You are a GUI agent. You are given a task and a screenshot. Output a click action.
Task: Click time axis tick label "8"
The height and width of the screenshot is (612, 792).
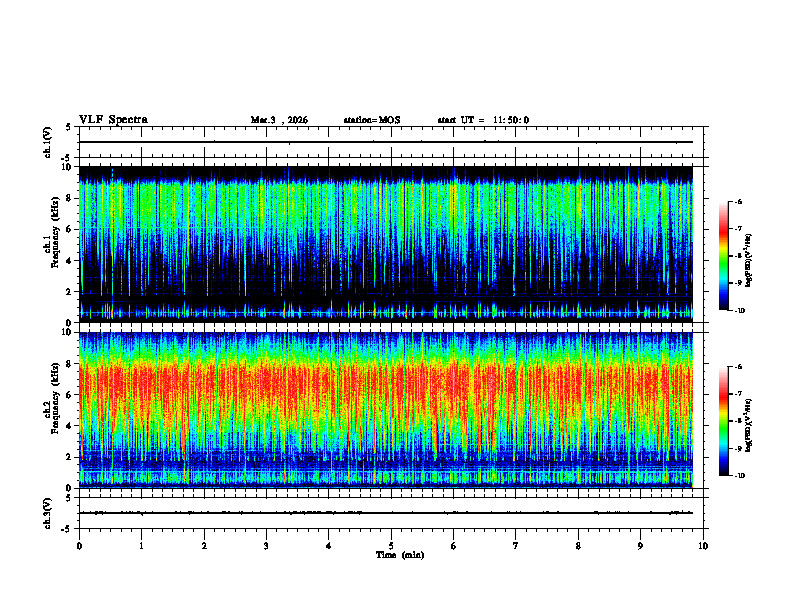pos(578,546)
